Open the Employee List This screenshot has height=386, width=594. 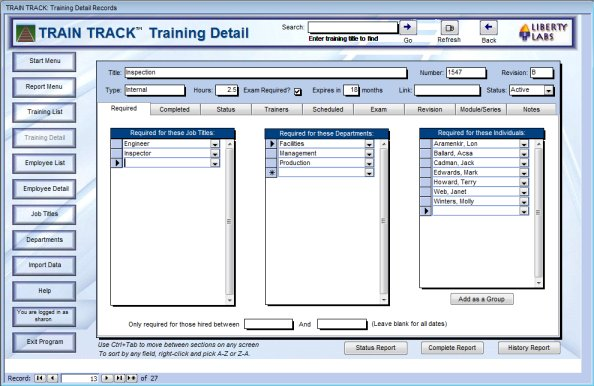click(x=44, y=163)
